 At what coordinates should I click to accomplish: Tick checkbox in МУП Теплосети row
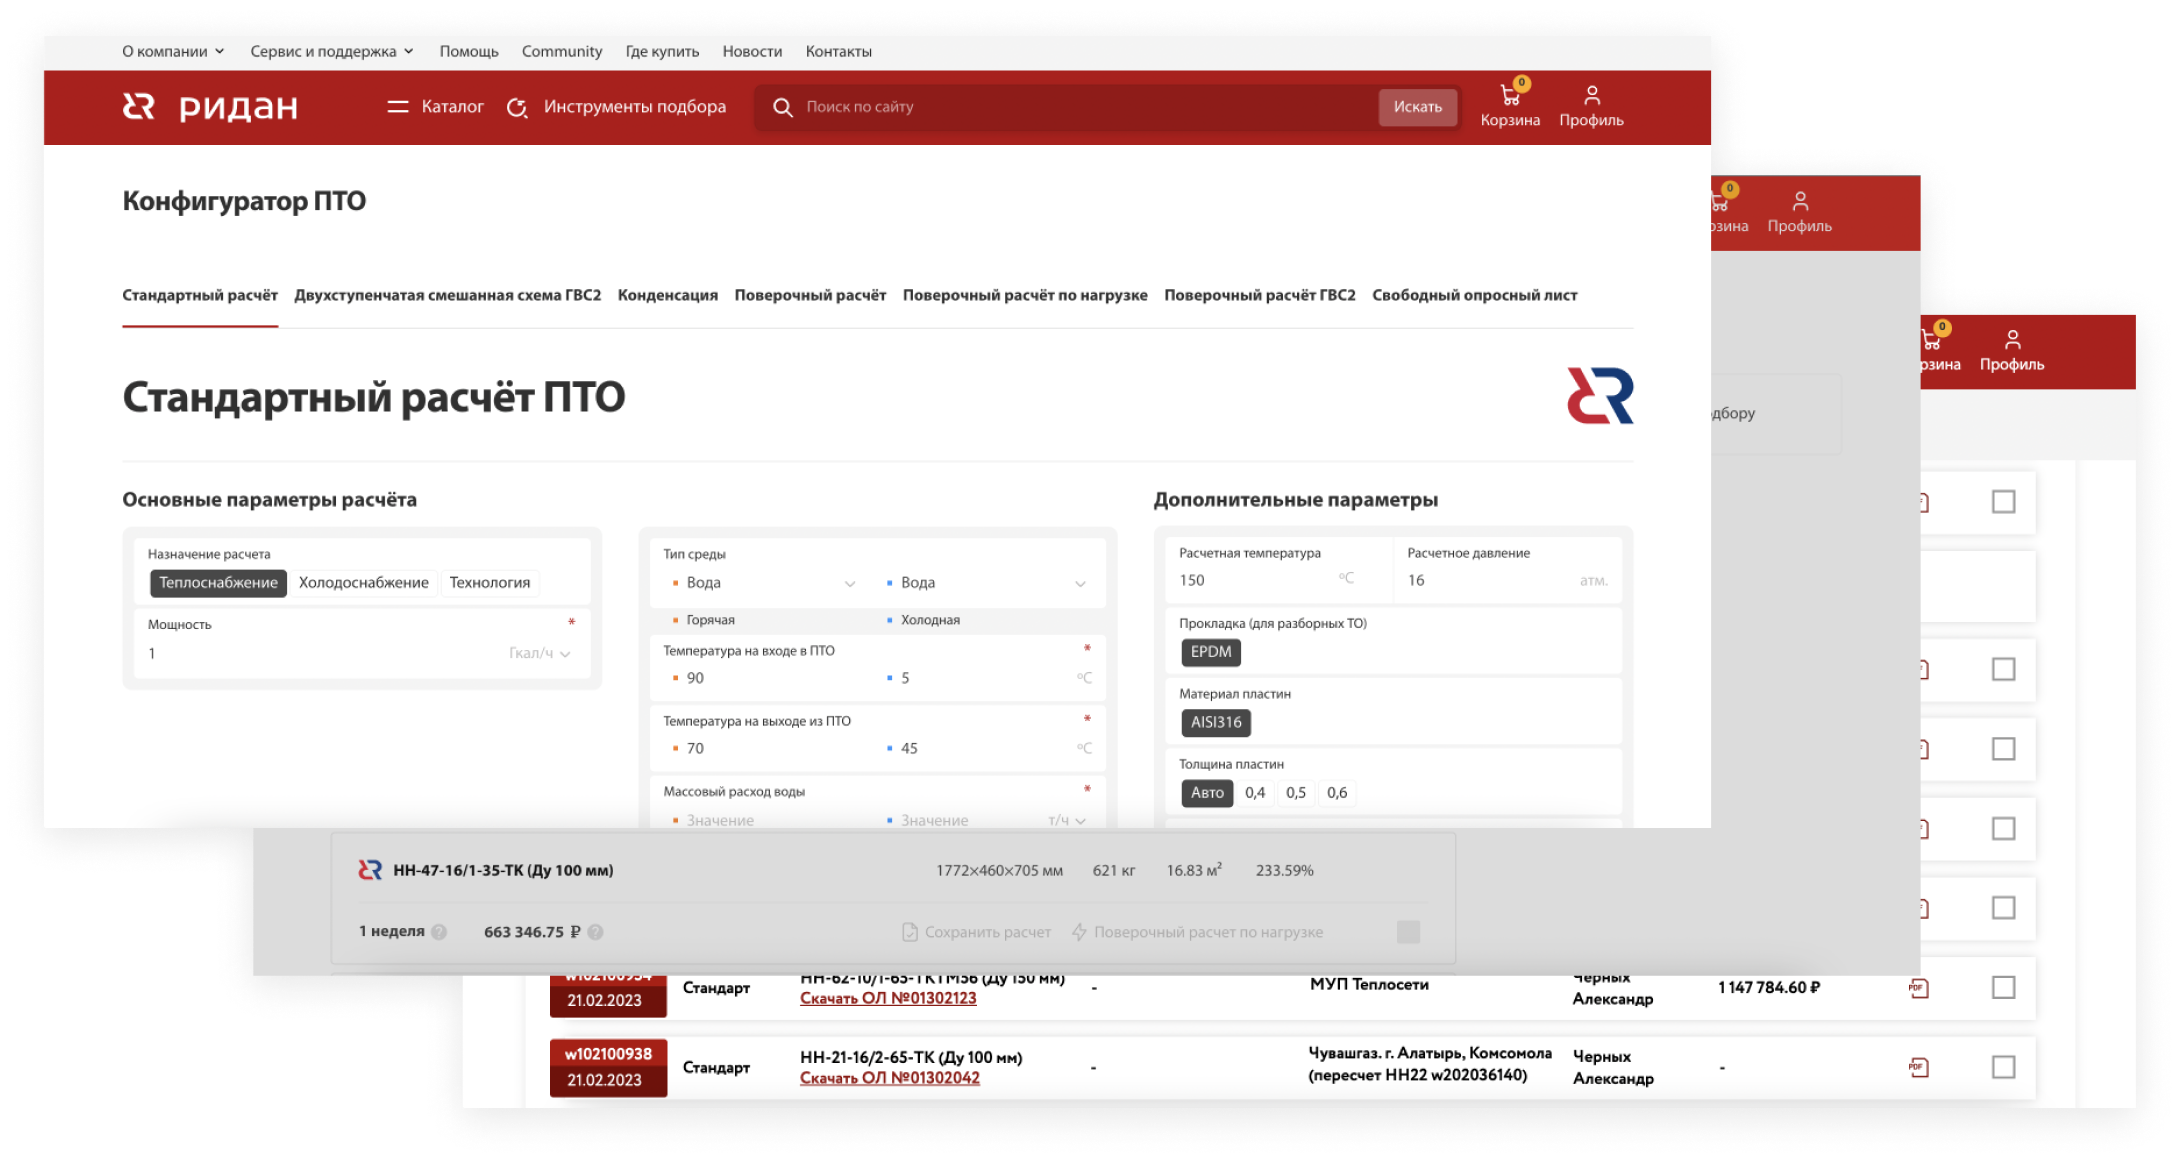coord(2003,988)
